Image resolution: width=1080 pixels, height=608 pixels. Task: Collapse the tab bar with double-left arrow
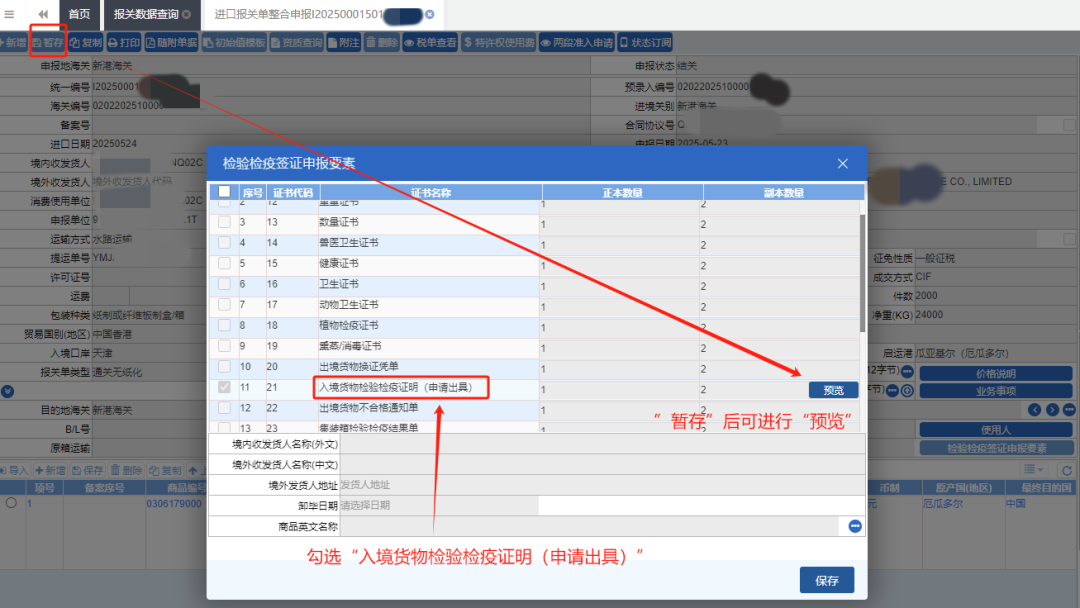click(x=43, y=14)
